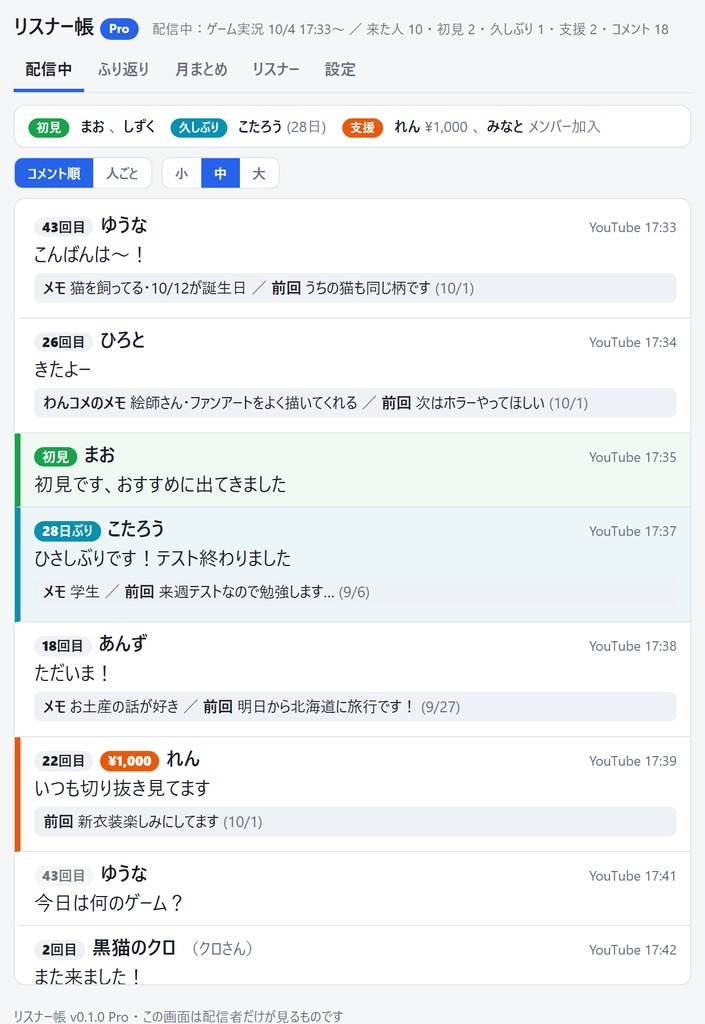The width and height of the screenshot is (705, 1024).
Task: Click the YouTube 17:39 timestamp
Action: tap(633, 761)
